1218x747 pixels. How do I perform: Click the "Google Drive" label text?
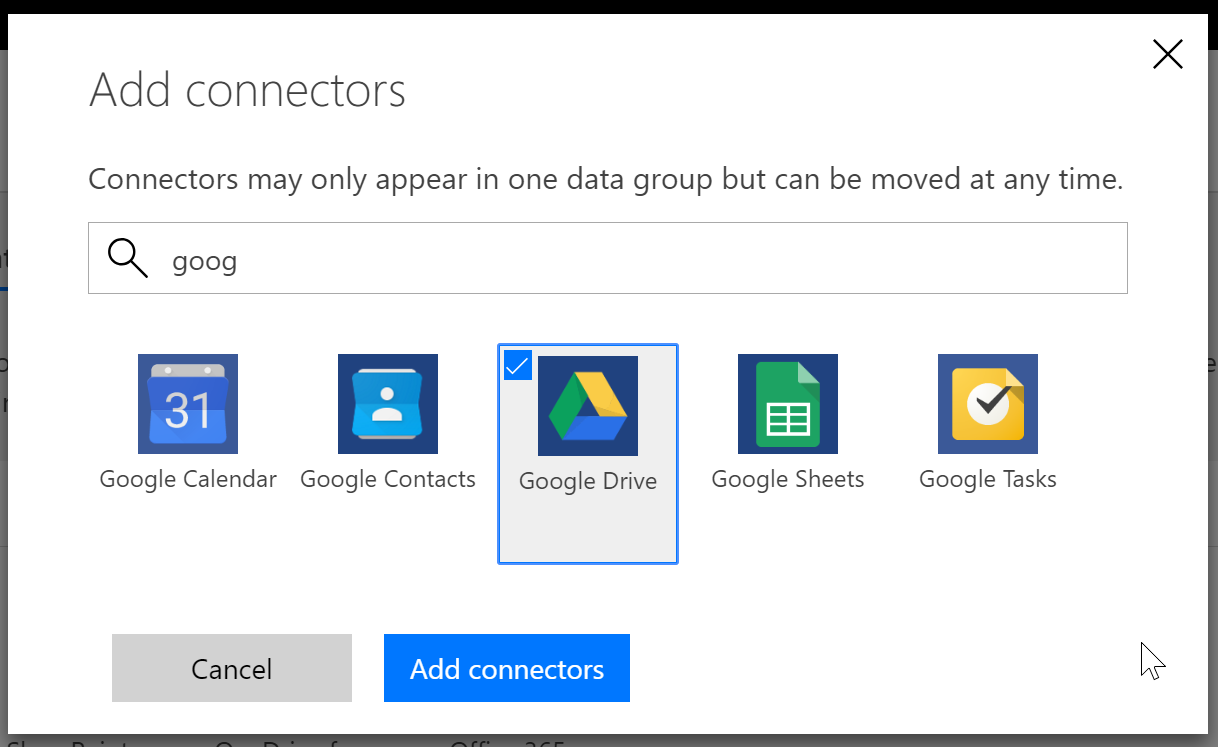(588, 481)
